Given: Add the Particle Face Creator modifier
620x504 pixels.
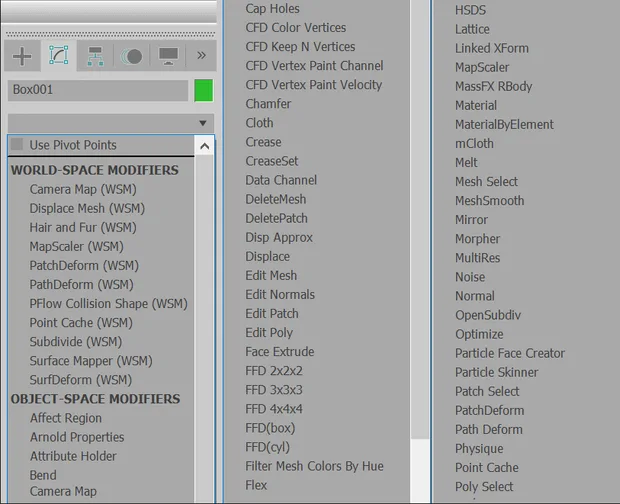Looking at the screenshot, I should pos(510,353).
